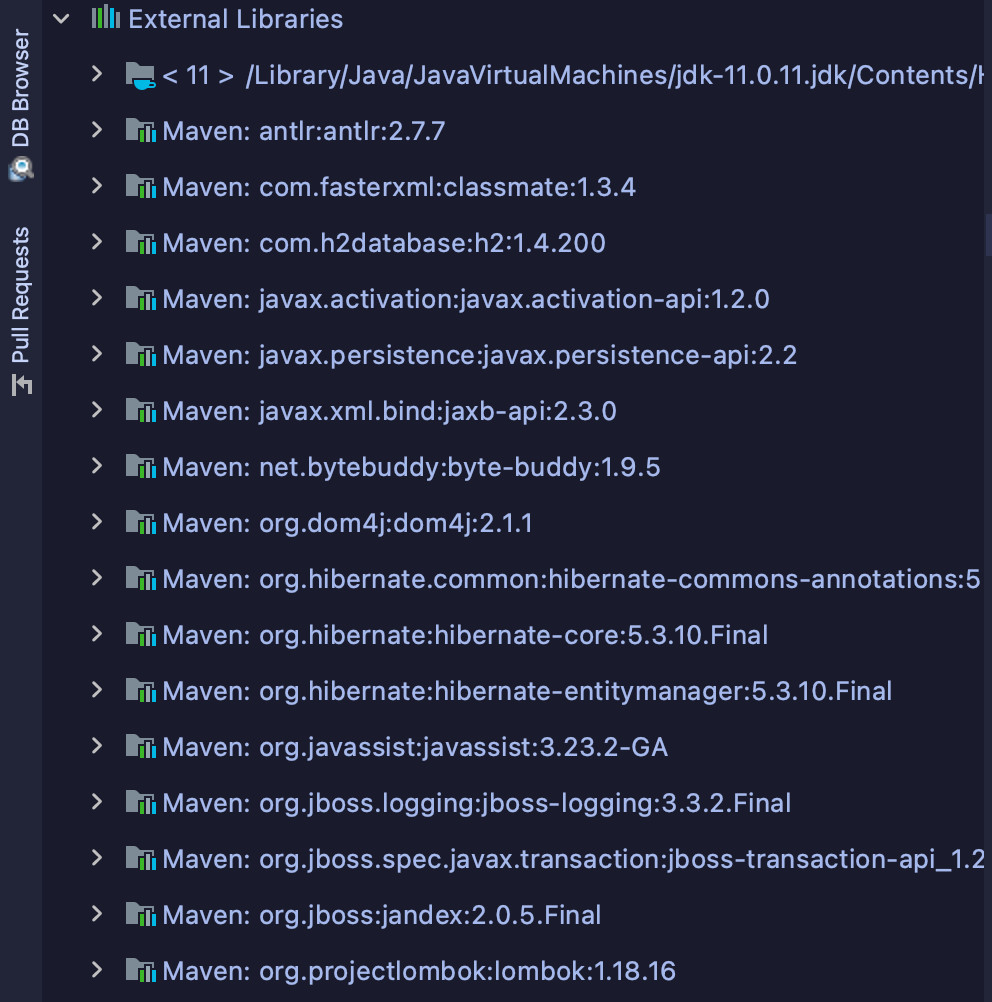Click the lombok library icon

click(x=140, y=970)
